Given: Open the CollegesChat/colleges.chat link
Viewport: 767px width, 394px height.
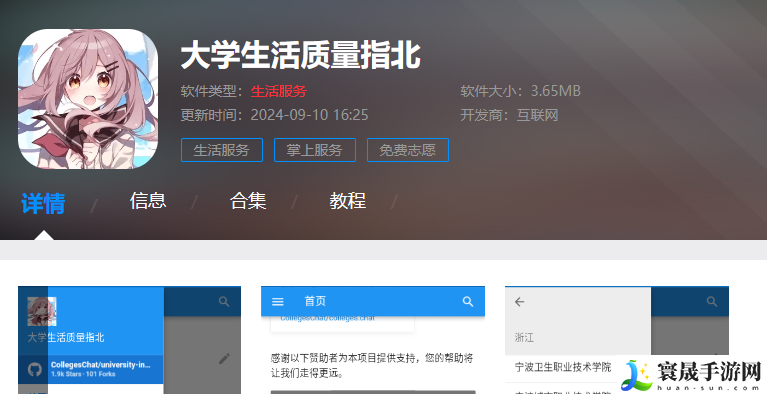Looking at the screenshot, I should tap(327, 318).
